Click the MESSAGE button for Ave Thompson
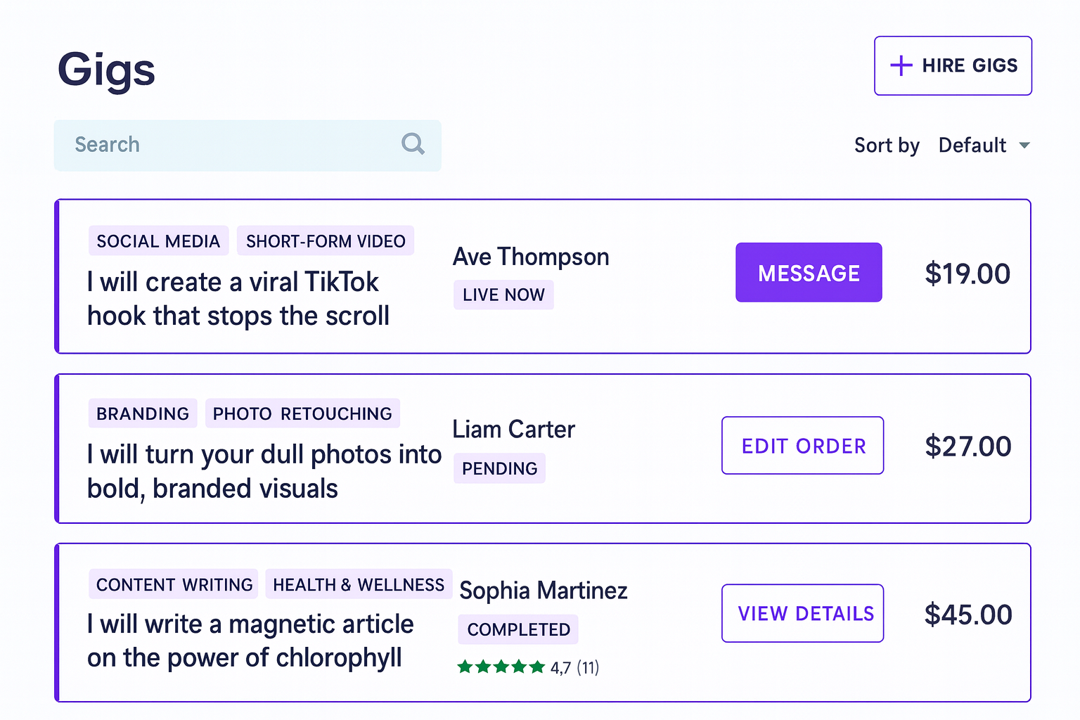 click(x=808, y=272)
